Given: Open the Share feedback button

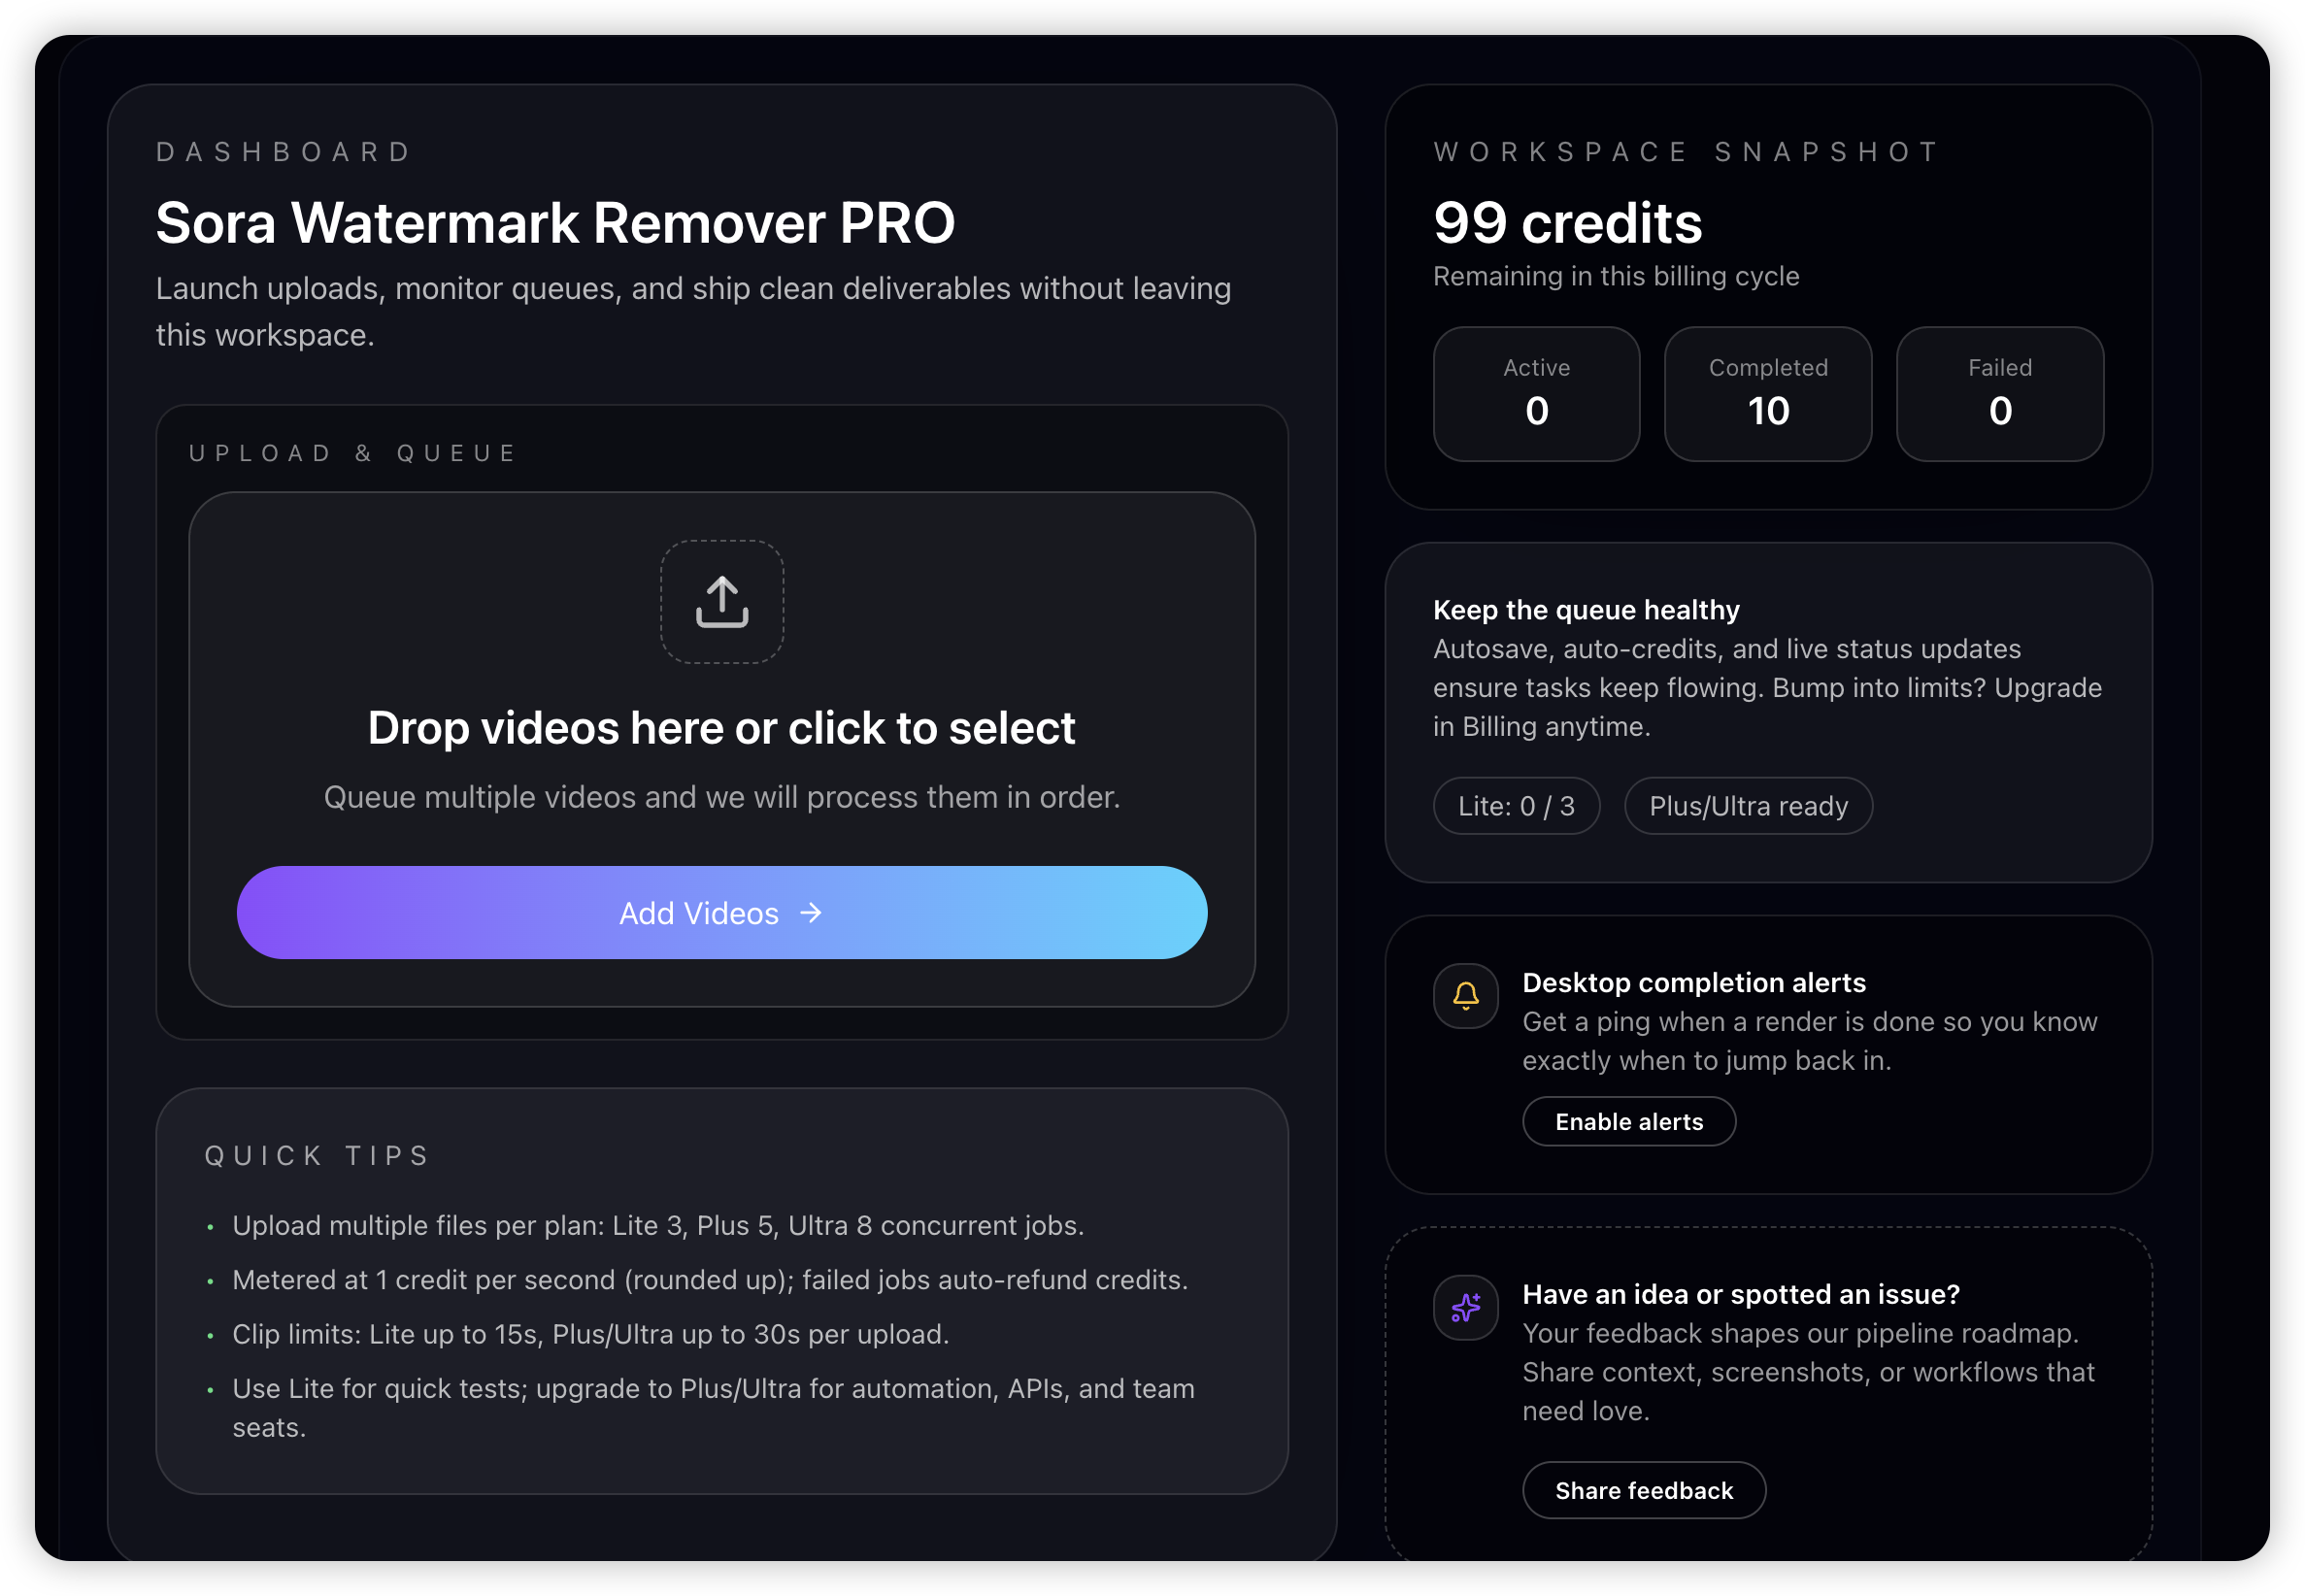Looking at the screenshot, I should click(x=1643, y=1490).
